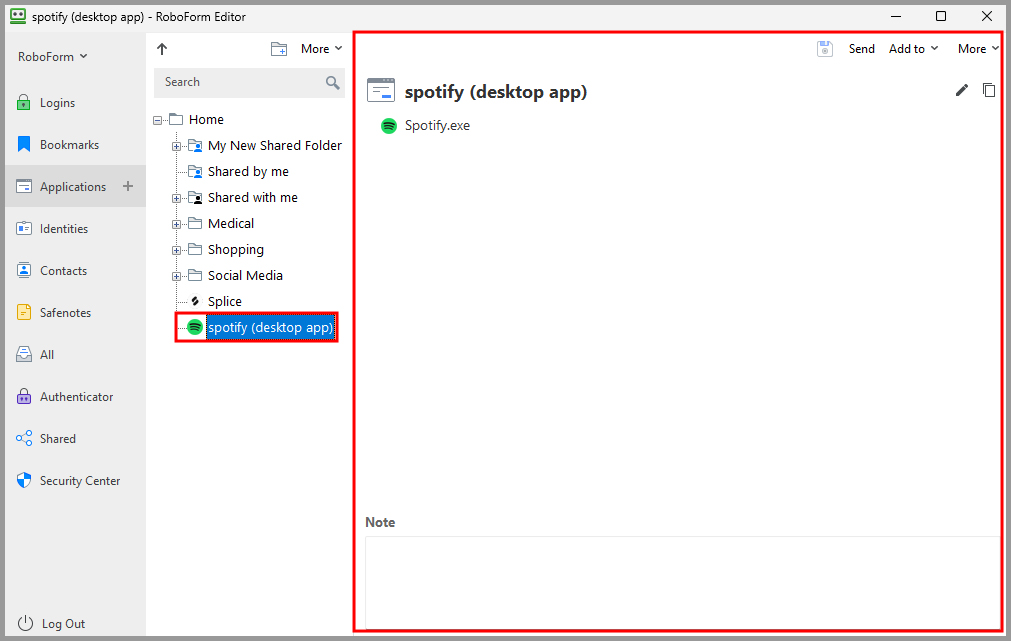Select the Shopping folder
The height and width of the screenshot is (641, 1011).
tap(235, 250)
